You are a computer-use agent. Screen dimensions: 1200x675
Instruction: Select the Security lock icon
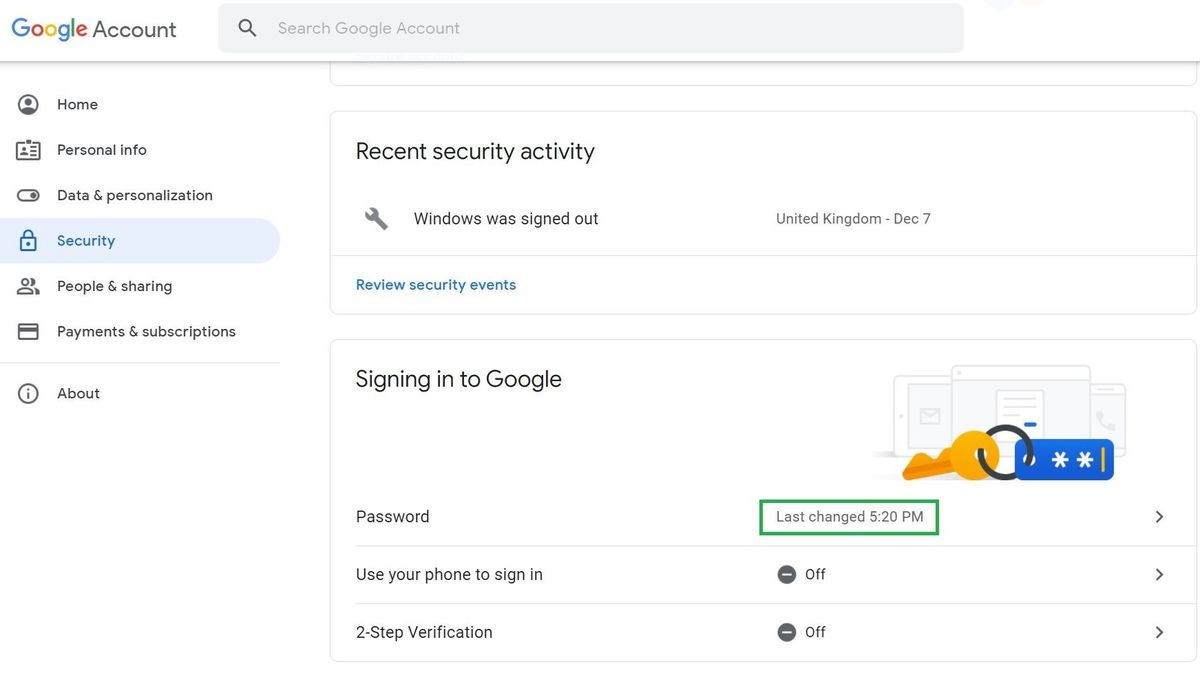pos(28,240)
